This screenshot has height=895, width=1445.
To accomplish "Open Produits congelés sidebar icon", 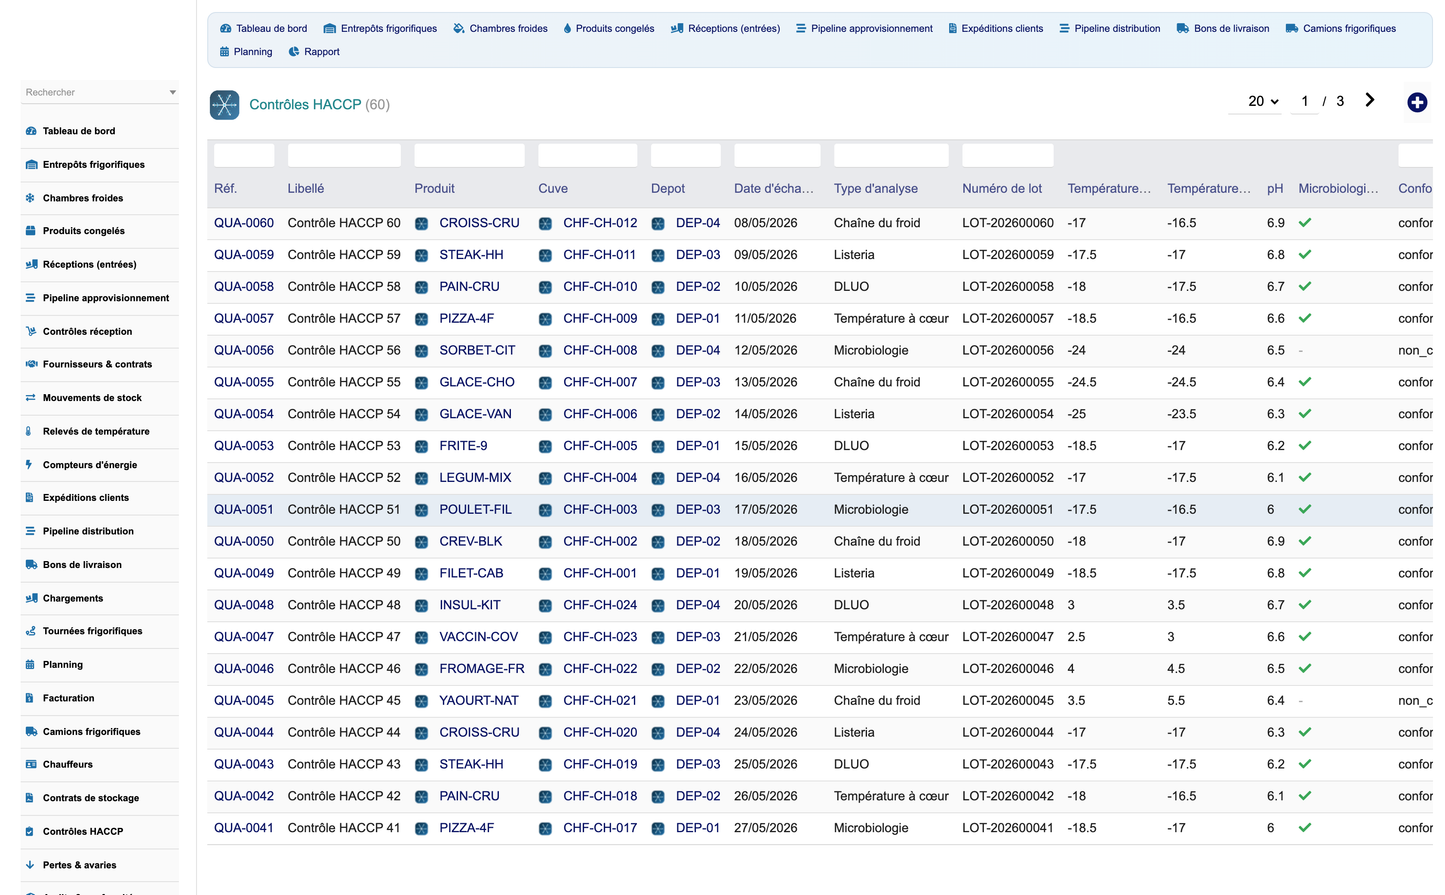I will 30,231.
